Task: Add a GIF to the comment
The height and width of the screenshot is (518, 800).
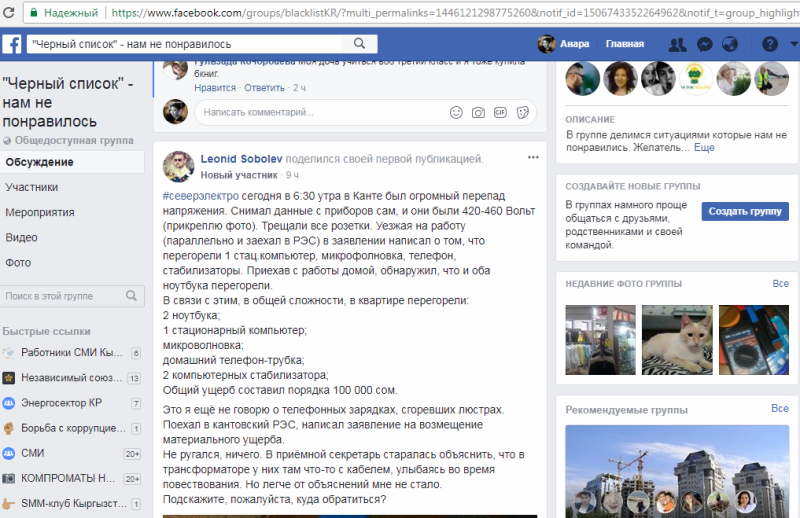Action: tap(500, 113)
